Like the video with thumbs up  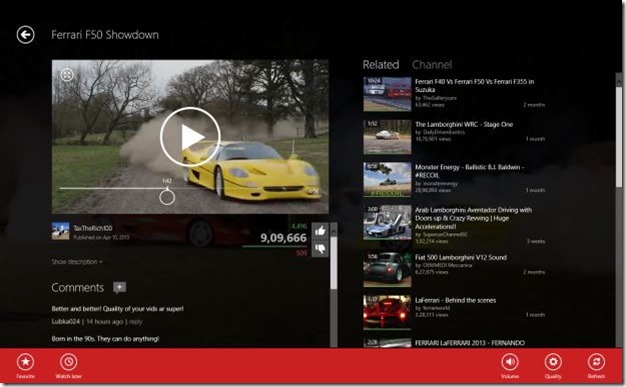point(320,231)
